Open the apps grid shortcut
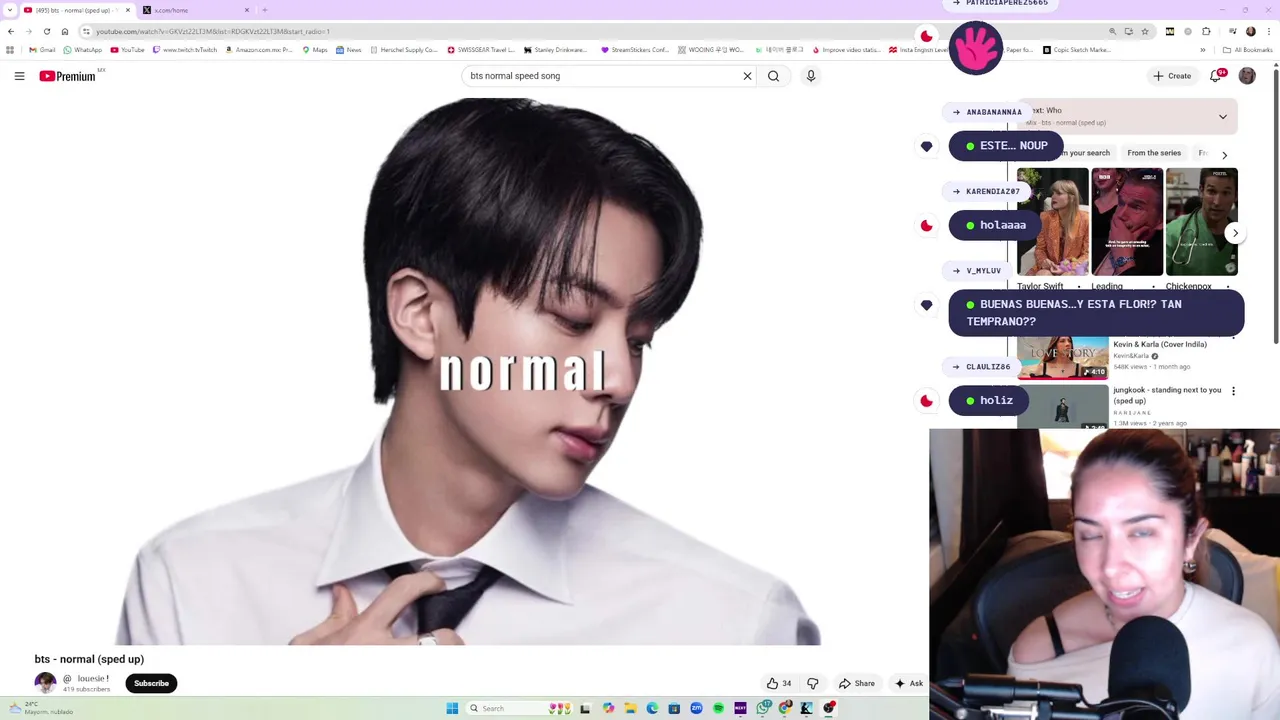Image resolution: width=1280 pixels, height=720 pixels. [10, 50]
